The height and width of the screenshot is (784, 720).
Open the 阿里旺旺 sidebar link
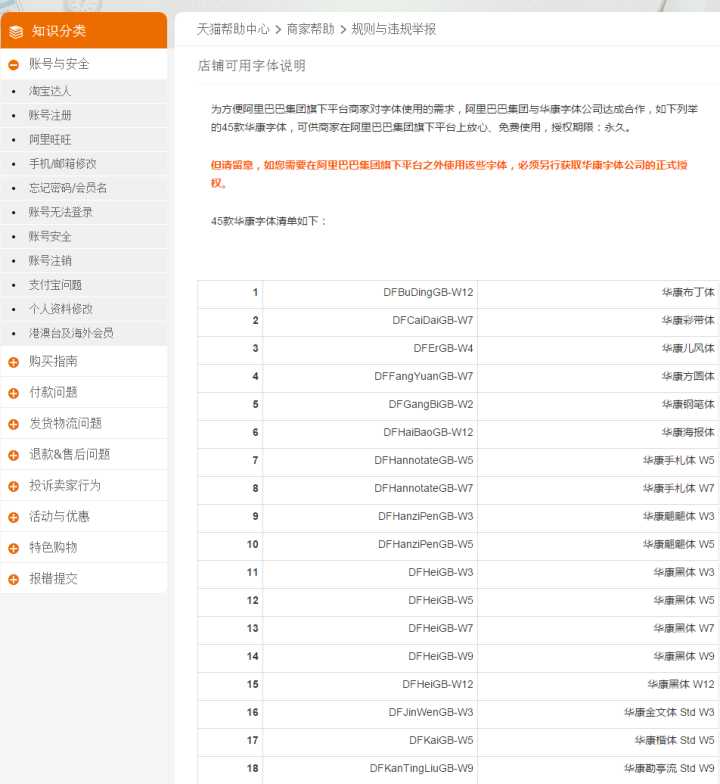click(50, 140)
